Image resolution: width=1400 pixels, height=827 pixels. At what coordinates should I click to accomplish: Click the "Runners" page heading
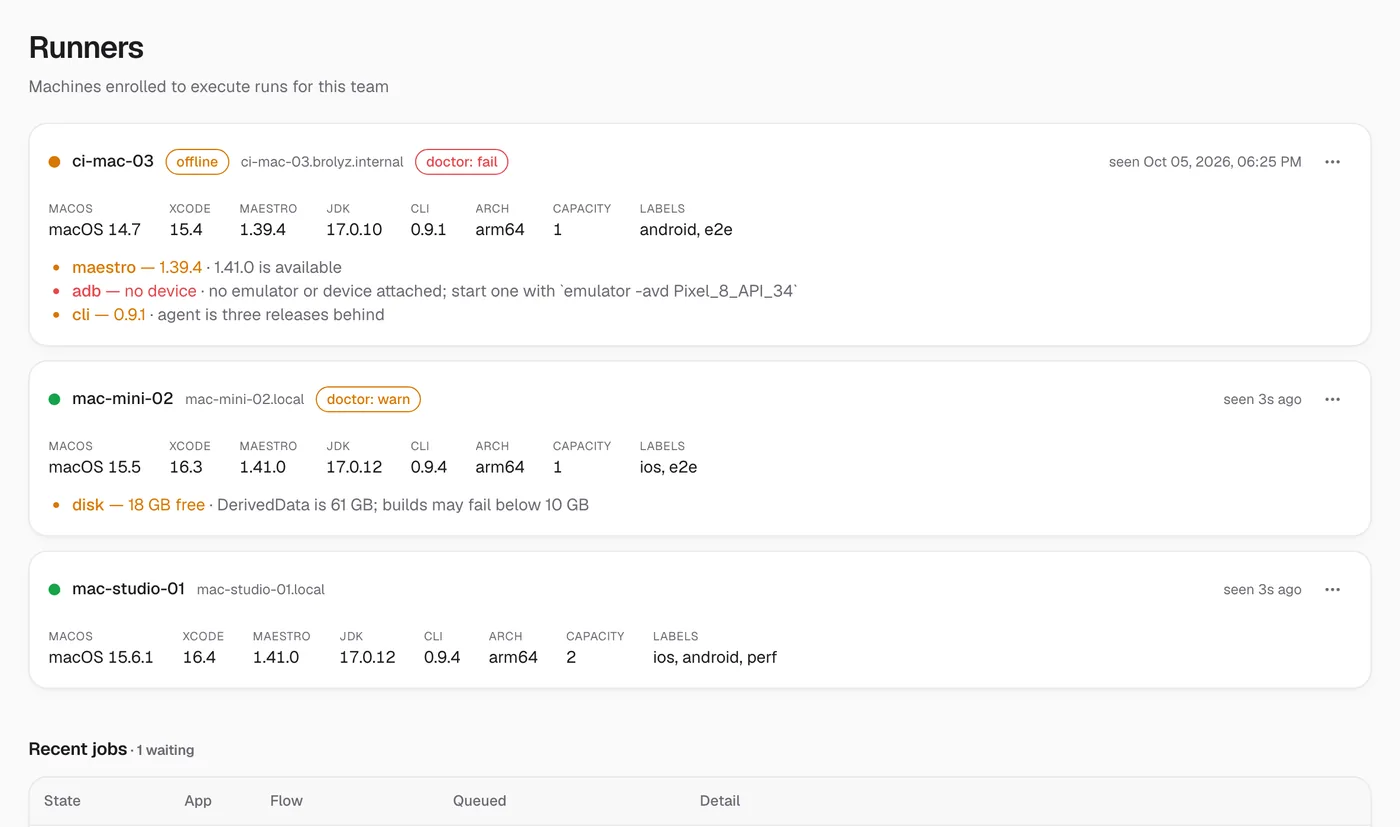(x=86, y=47)
